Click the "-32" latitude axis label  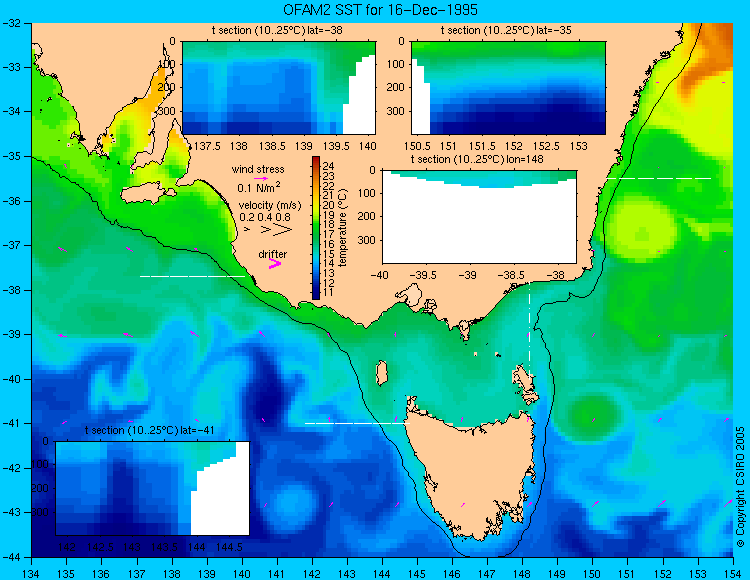coord(10,23)
